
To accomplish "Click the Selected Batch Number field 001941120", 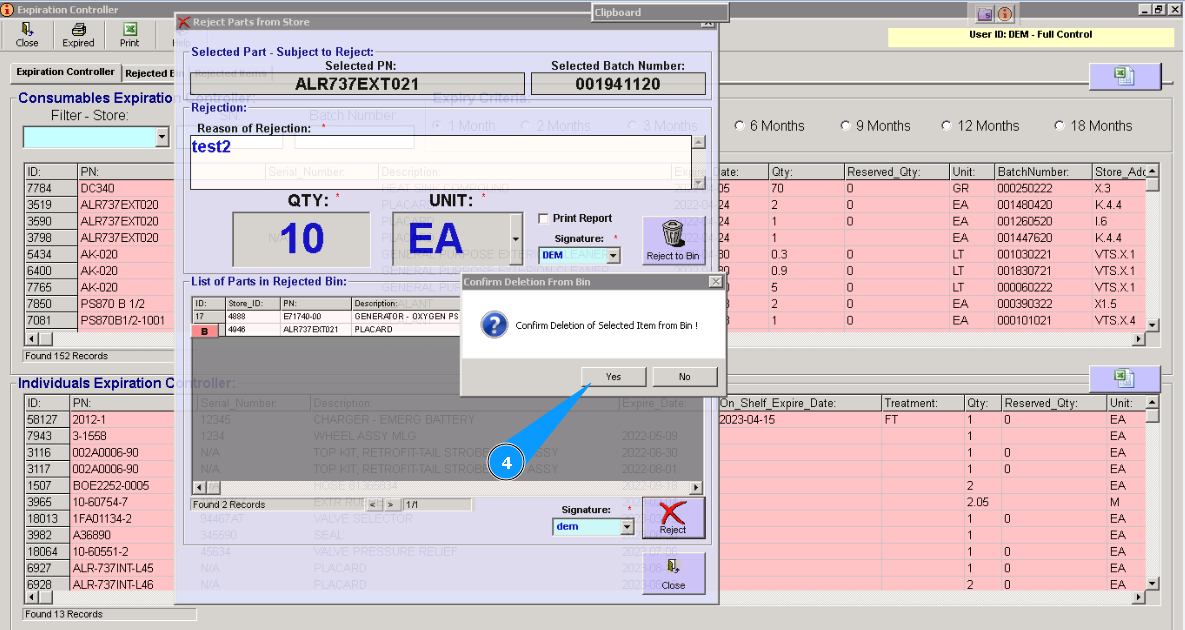I will point(618,84).
